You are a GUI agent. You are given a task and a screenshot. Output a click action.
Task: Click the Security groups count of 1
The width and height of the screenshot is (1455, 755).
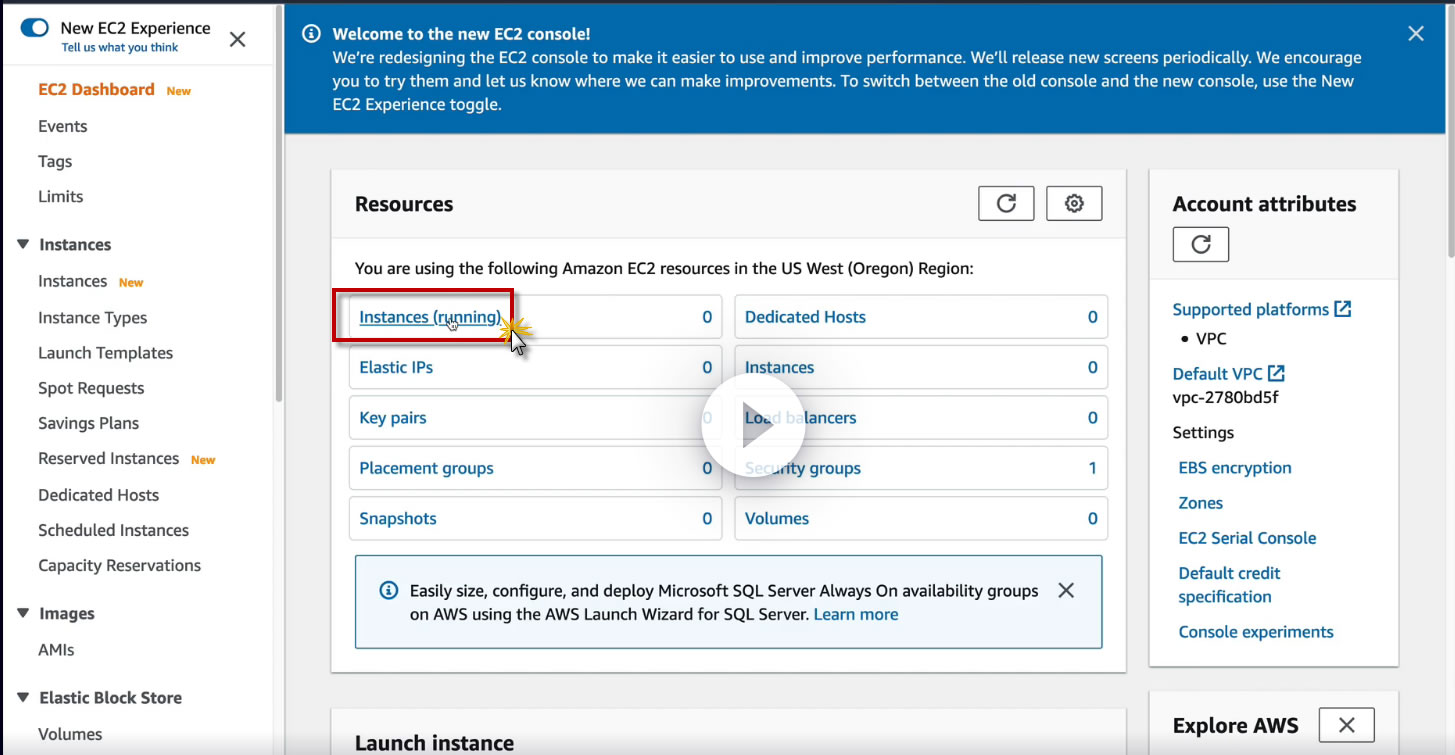click(1092, 468)
